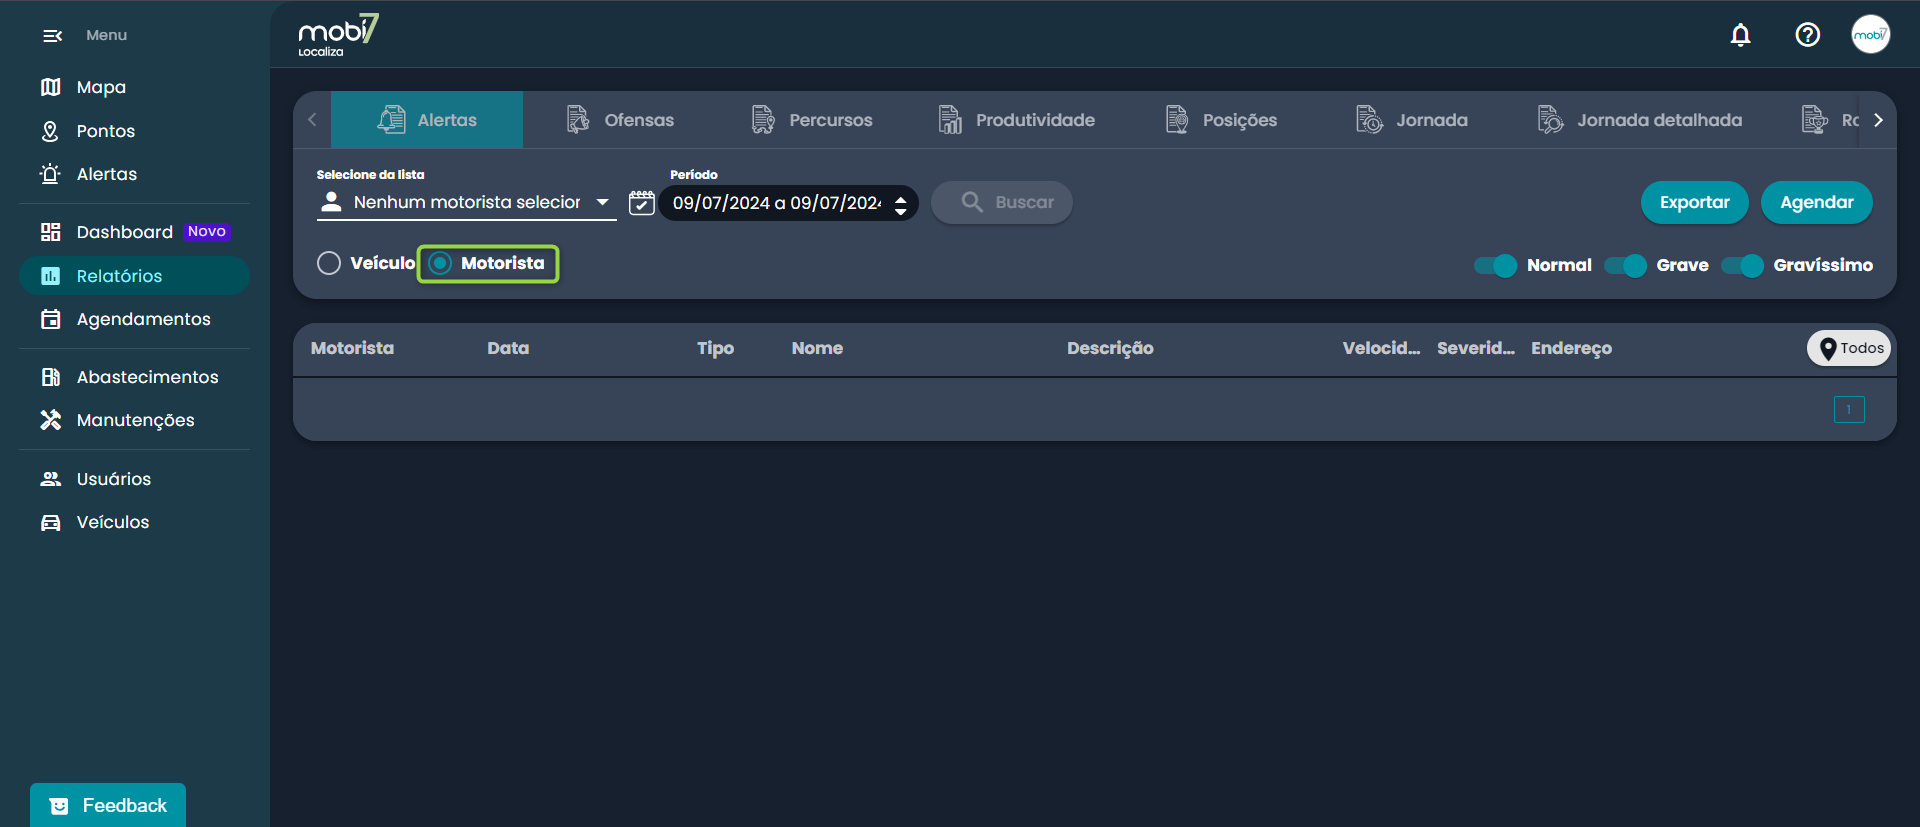Select the Veículo radio button
The height and width of the screenshot is (827, 1920).
pos(329,263)
